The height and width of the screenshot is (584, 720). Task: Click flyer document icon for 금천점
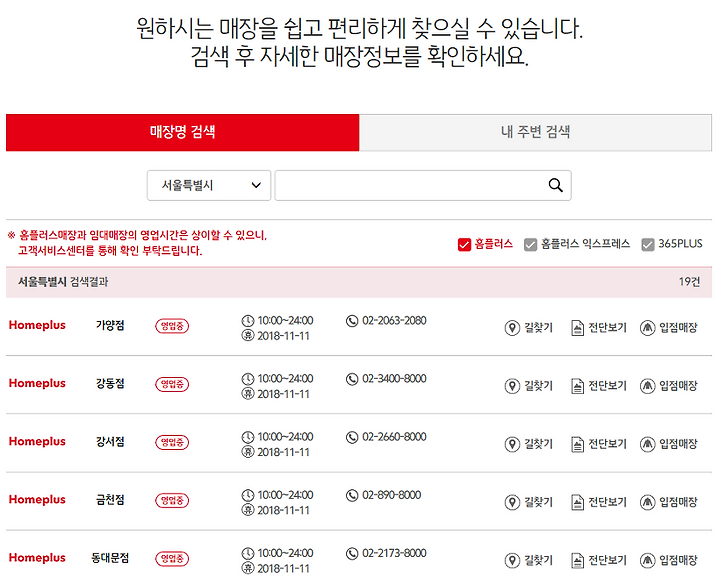pyautogui.click(x=577, y=502)
